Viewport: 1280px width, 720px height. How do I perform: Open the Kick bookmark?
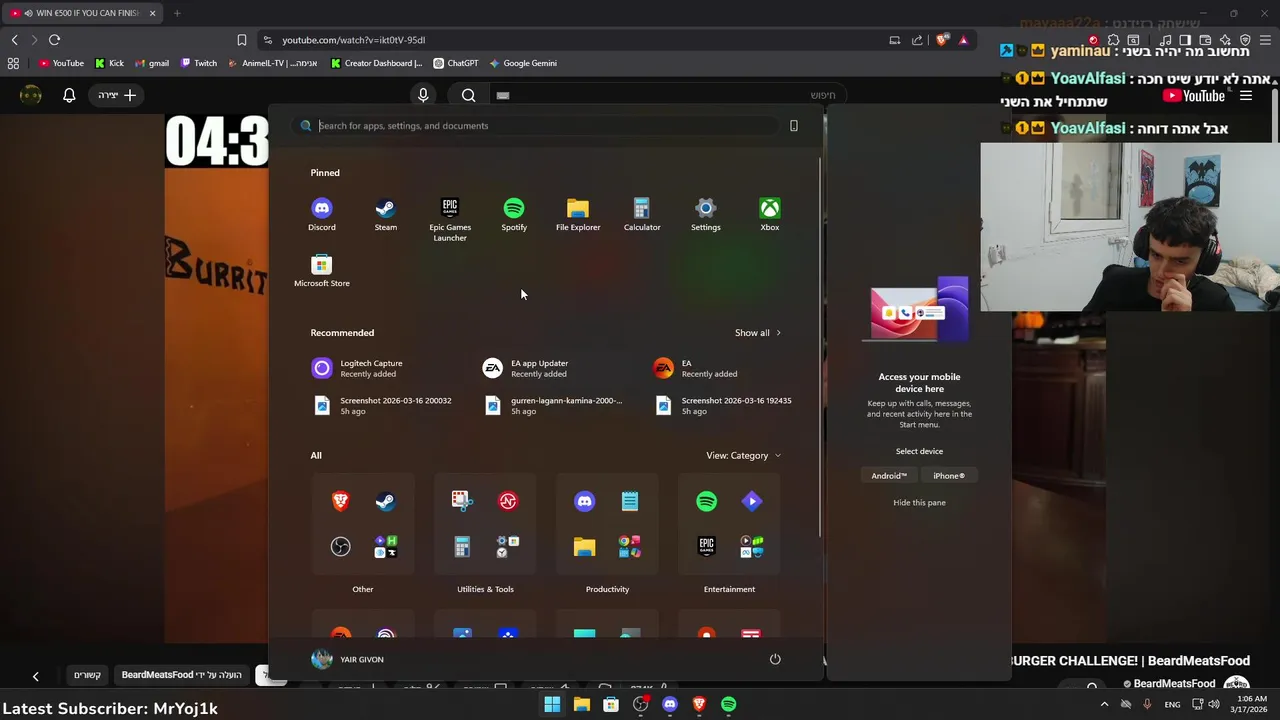109,63
